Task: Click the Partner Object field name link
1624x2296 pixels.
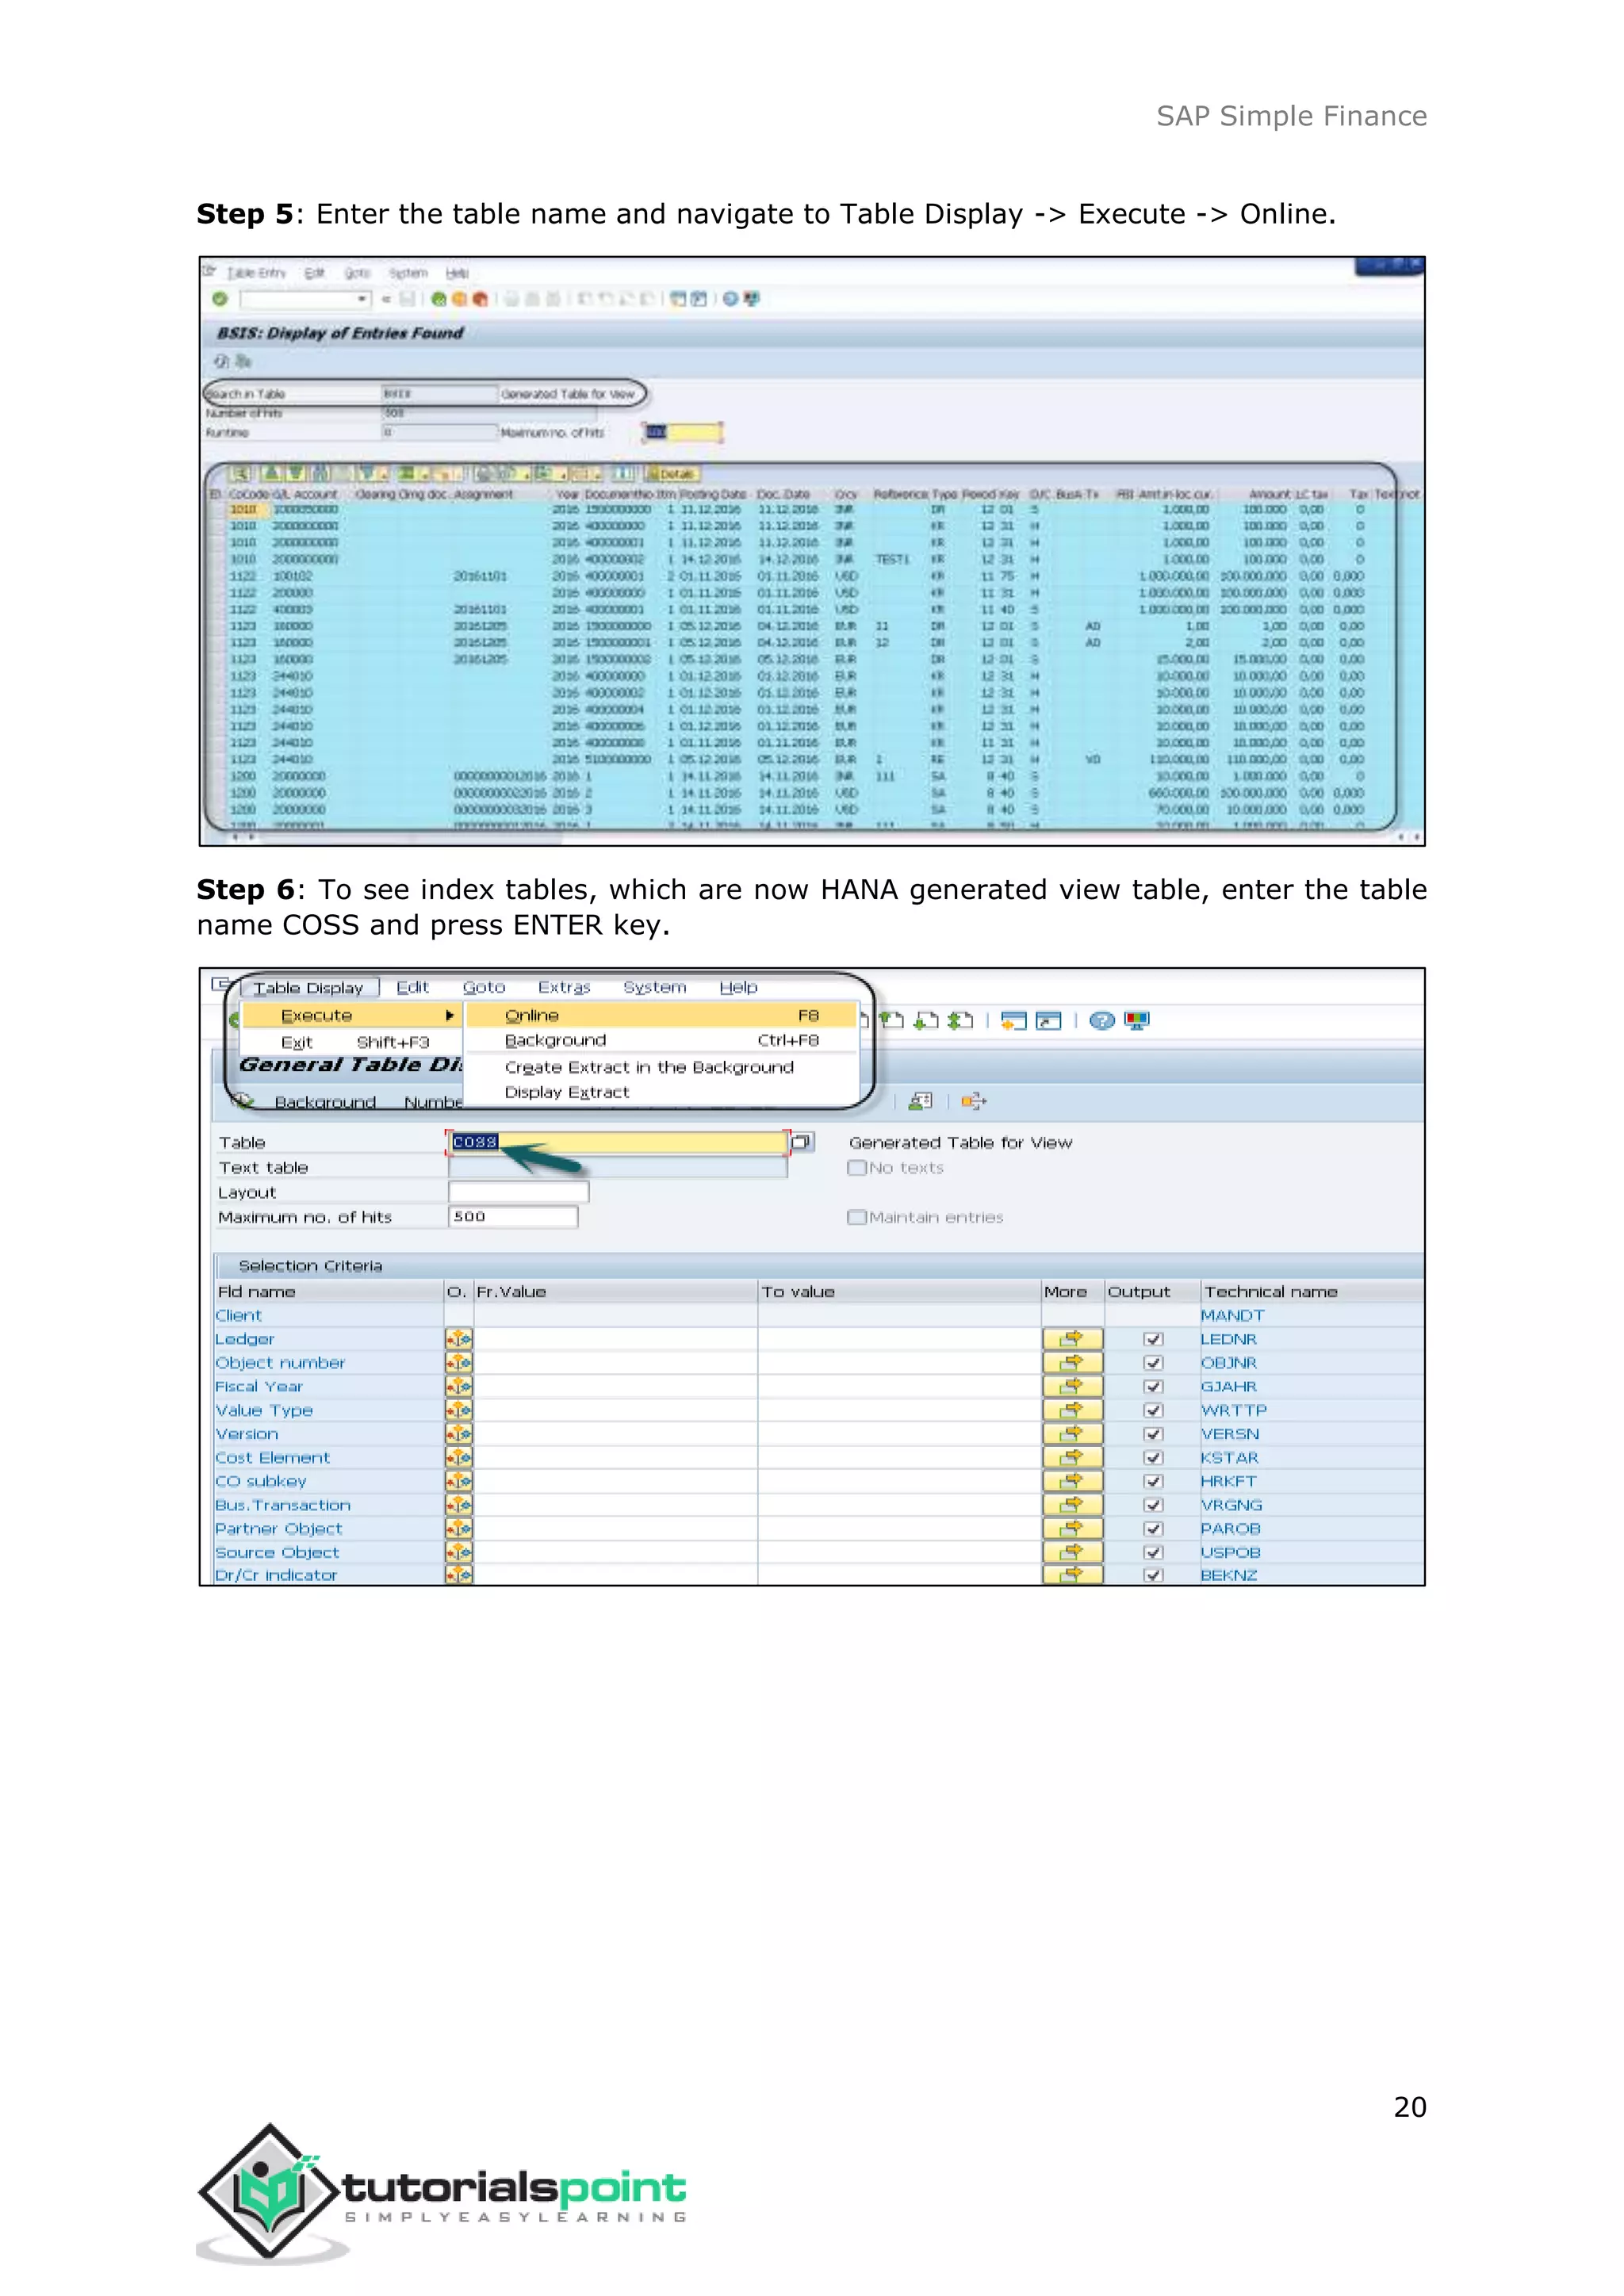Action: coord(278,1529)
